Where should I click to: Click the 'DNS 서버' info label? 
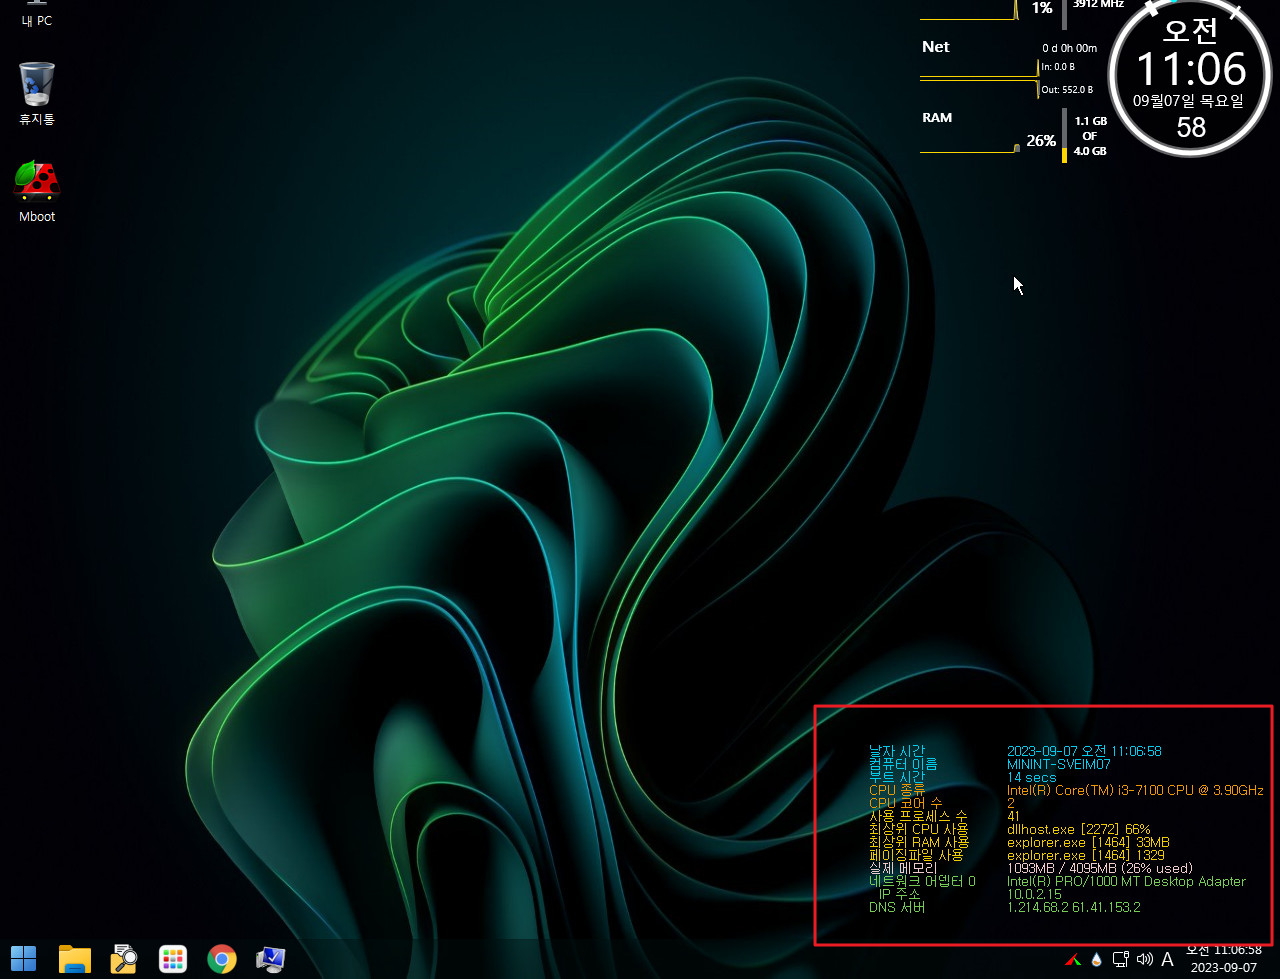[897, 907]
